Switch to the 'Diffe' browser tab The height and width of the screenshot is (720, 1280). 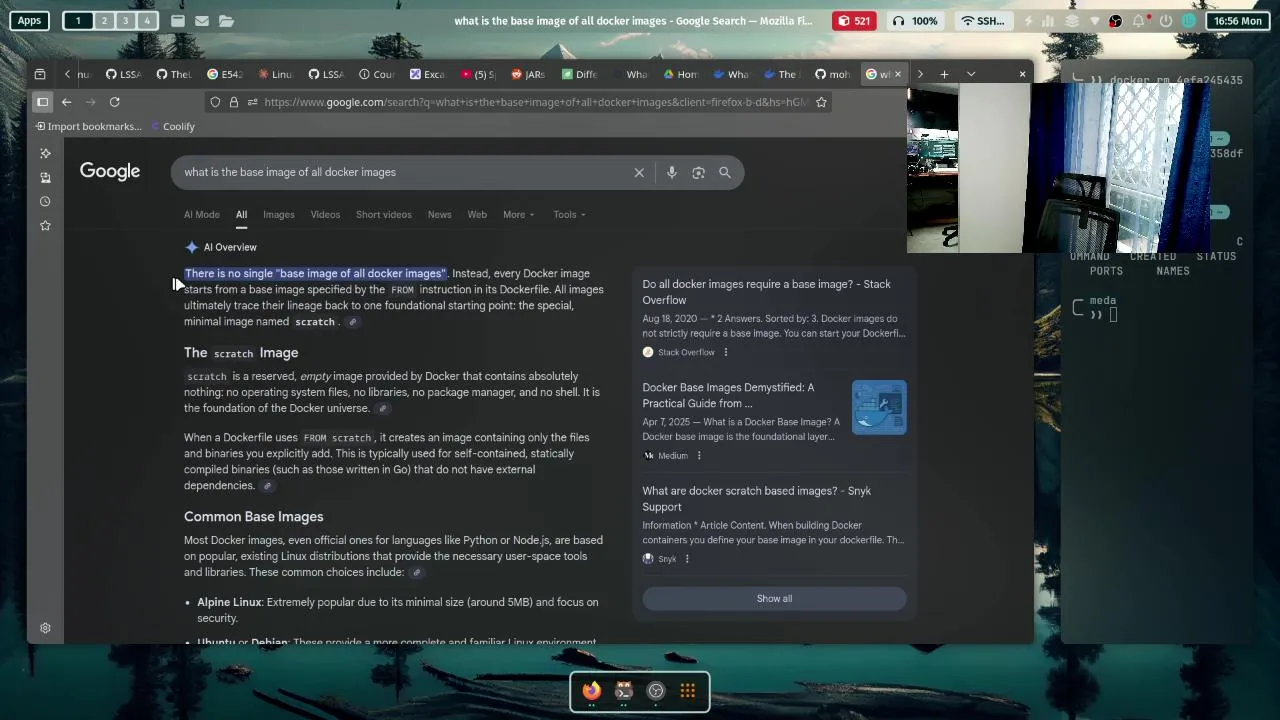580,74
